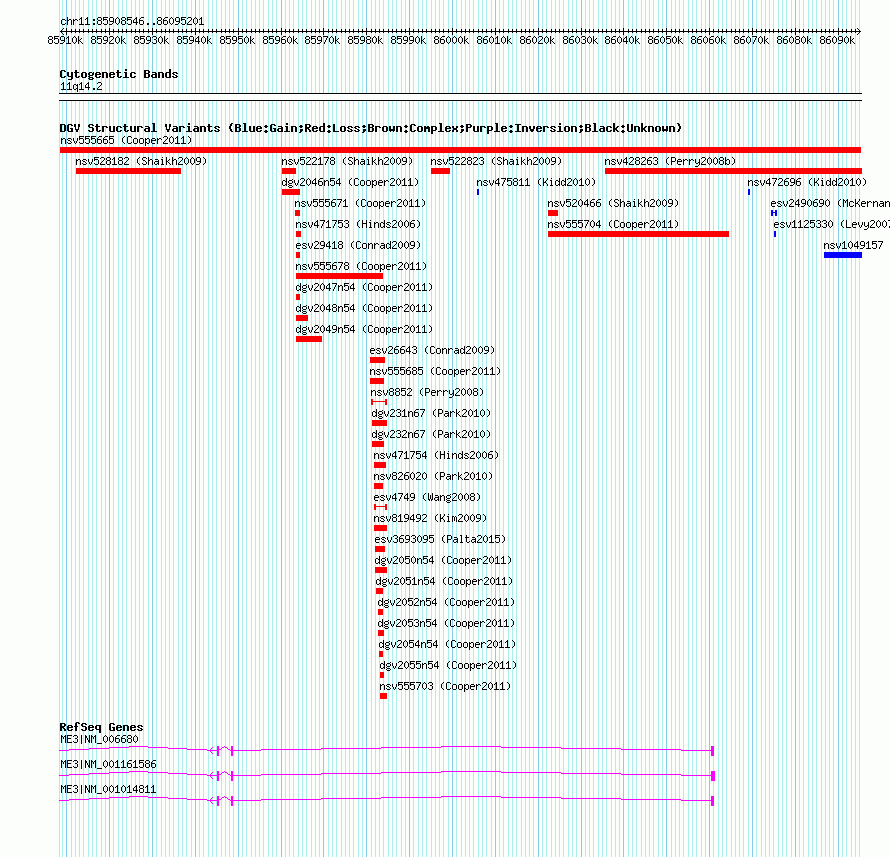Click the RefSeq Genes track title
890x857 pixels.
click(101, 727)
